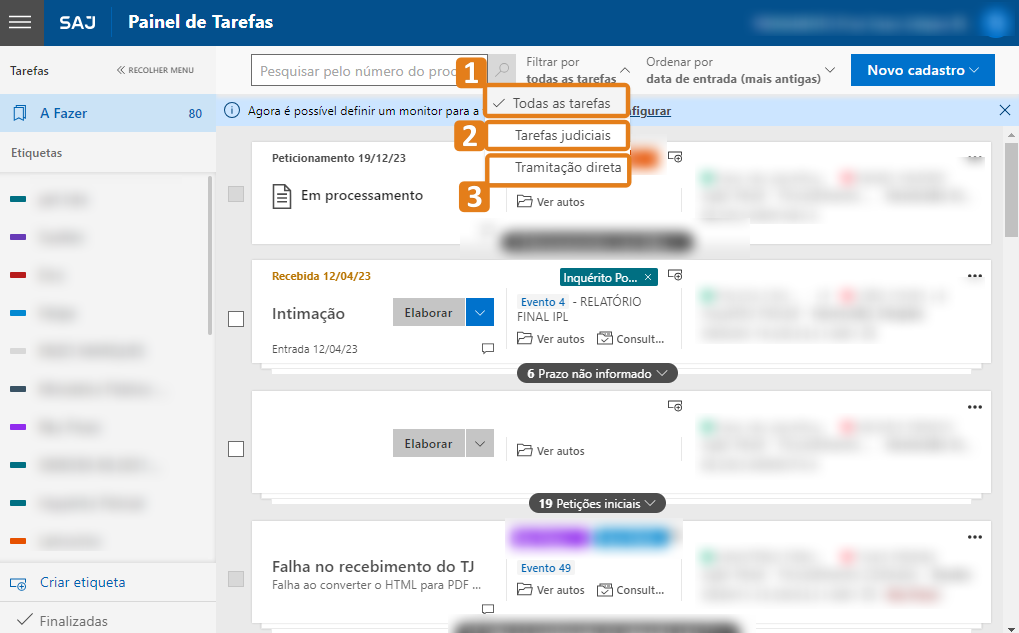Select the third task card checkbox
The width and height of the screenshot is (1019, 633).
coord(236,449)
